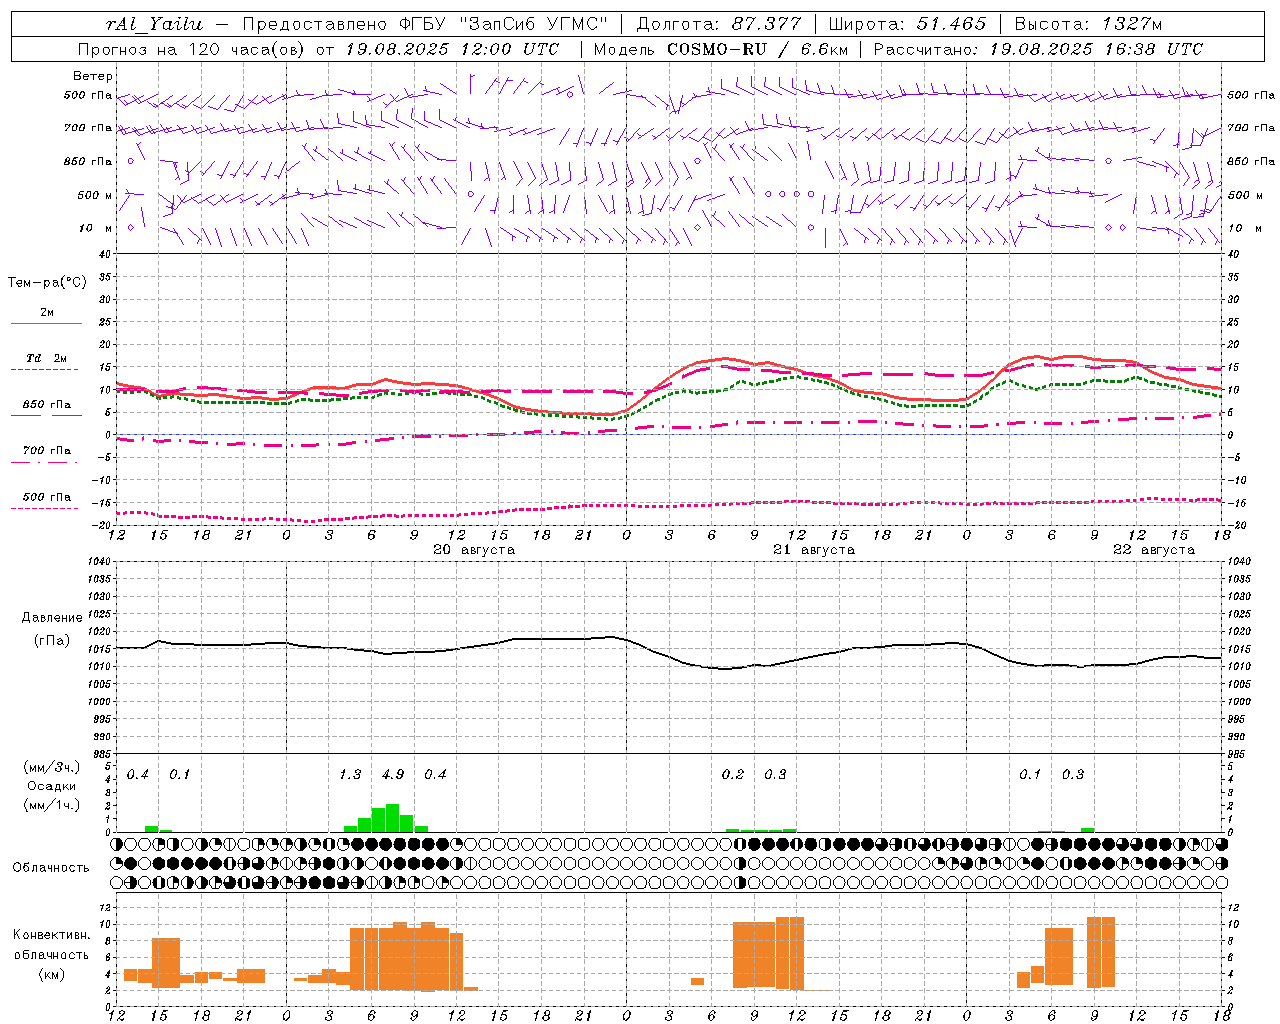Select the Тем-ра(°C) temperature label
The height and width of the screenshot is (1024, 1280).
[x=47, y=283]
